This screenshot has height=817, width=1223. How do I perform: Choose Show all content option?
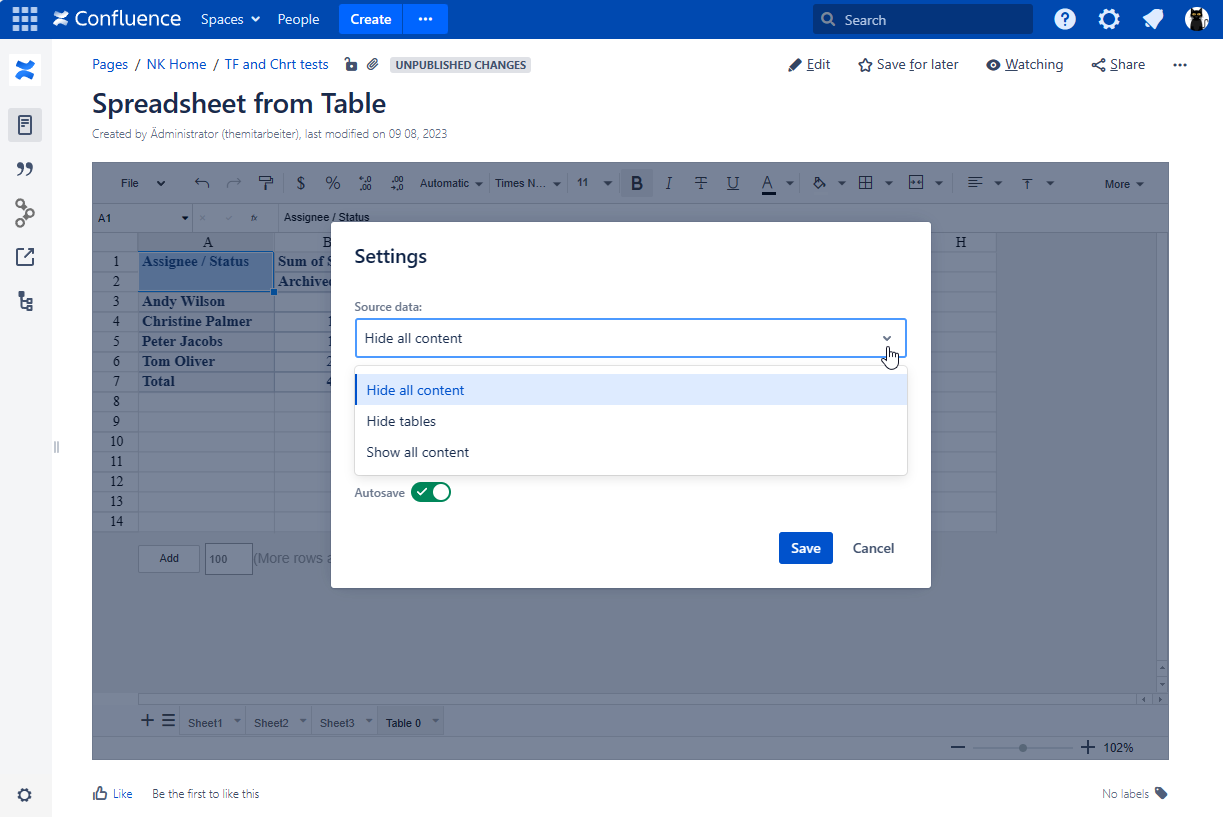click(417, 452)
